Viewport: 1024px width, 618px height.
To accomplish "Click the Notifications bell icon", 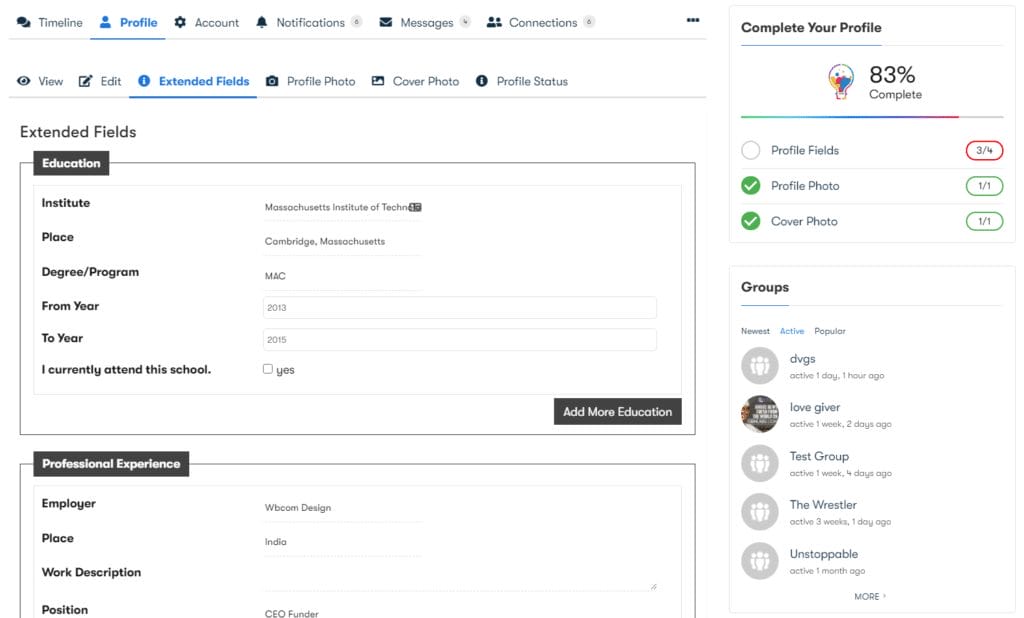I will 262,22.
